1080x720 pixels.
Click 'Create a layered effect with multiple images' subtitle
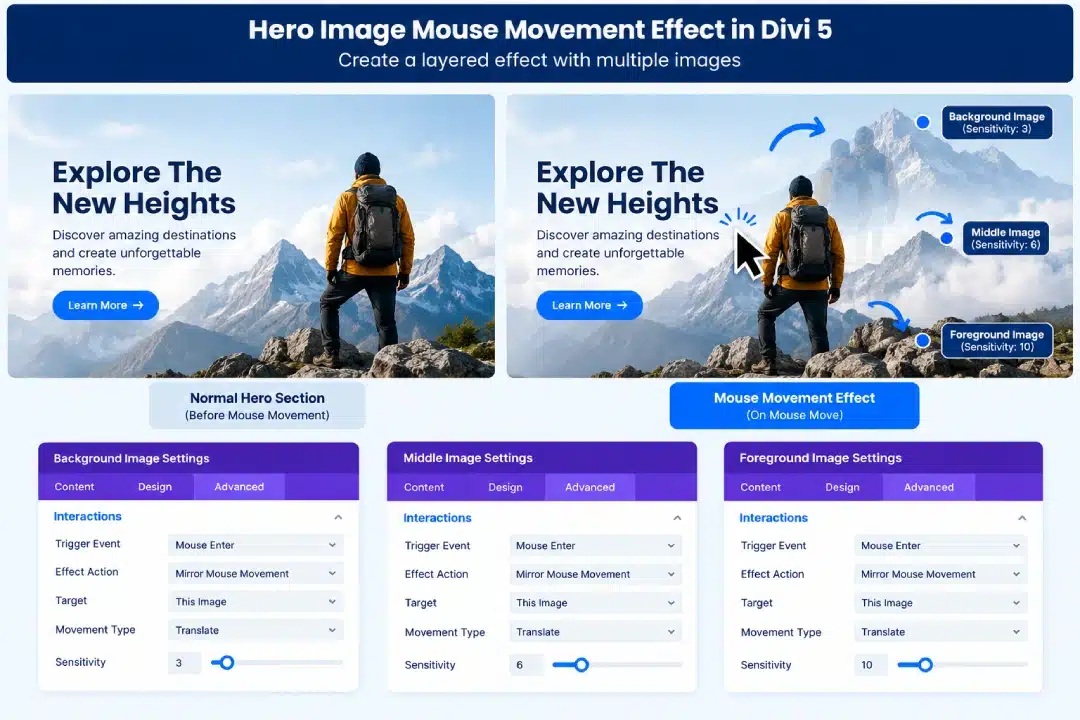539,61
